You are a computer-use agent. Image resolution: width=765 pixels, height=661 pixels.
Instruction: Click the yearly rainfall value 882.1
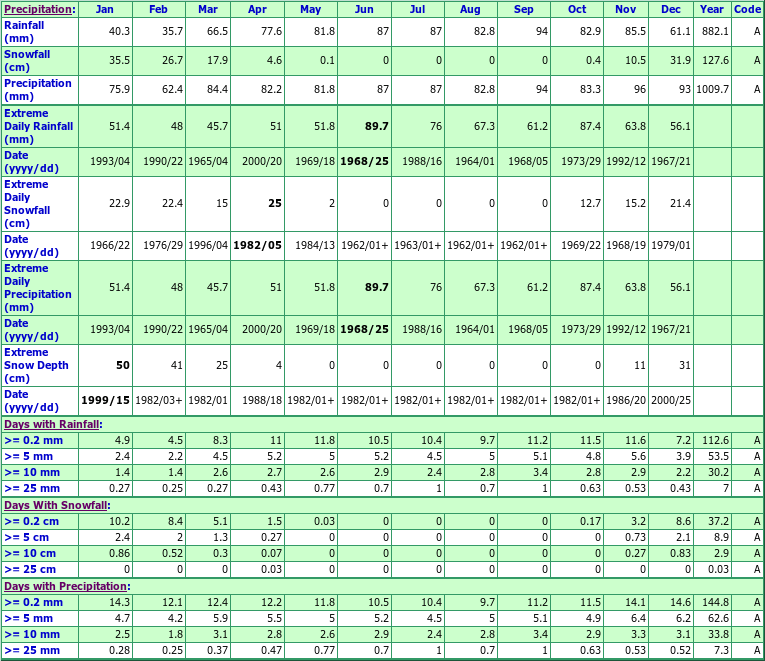click(715, 31)
